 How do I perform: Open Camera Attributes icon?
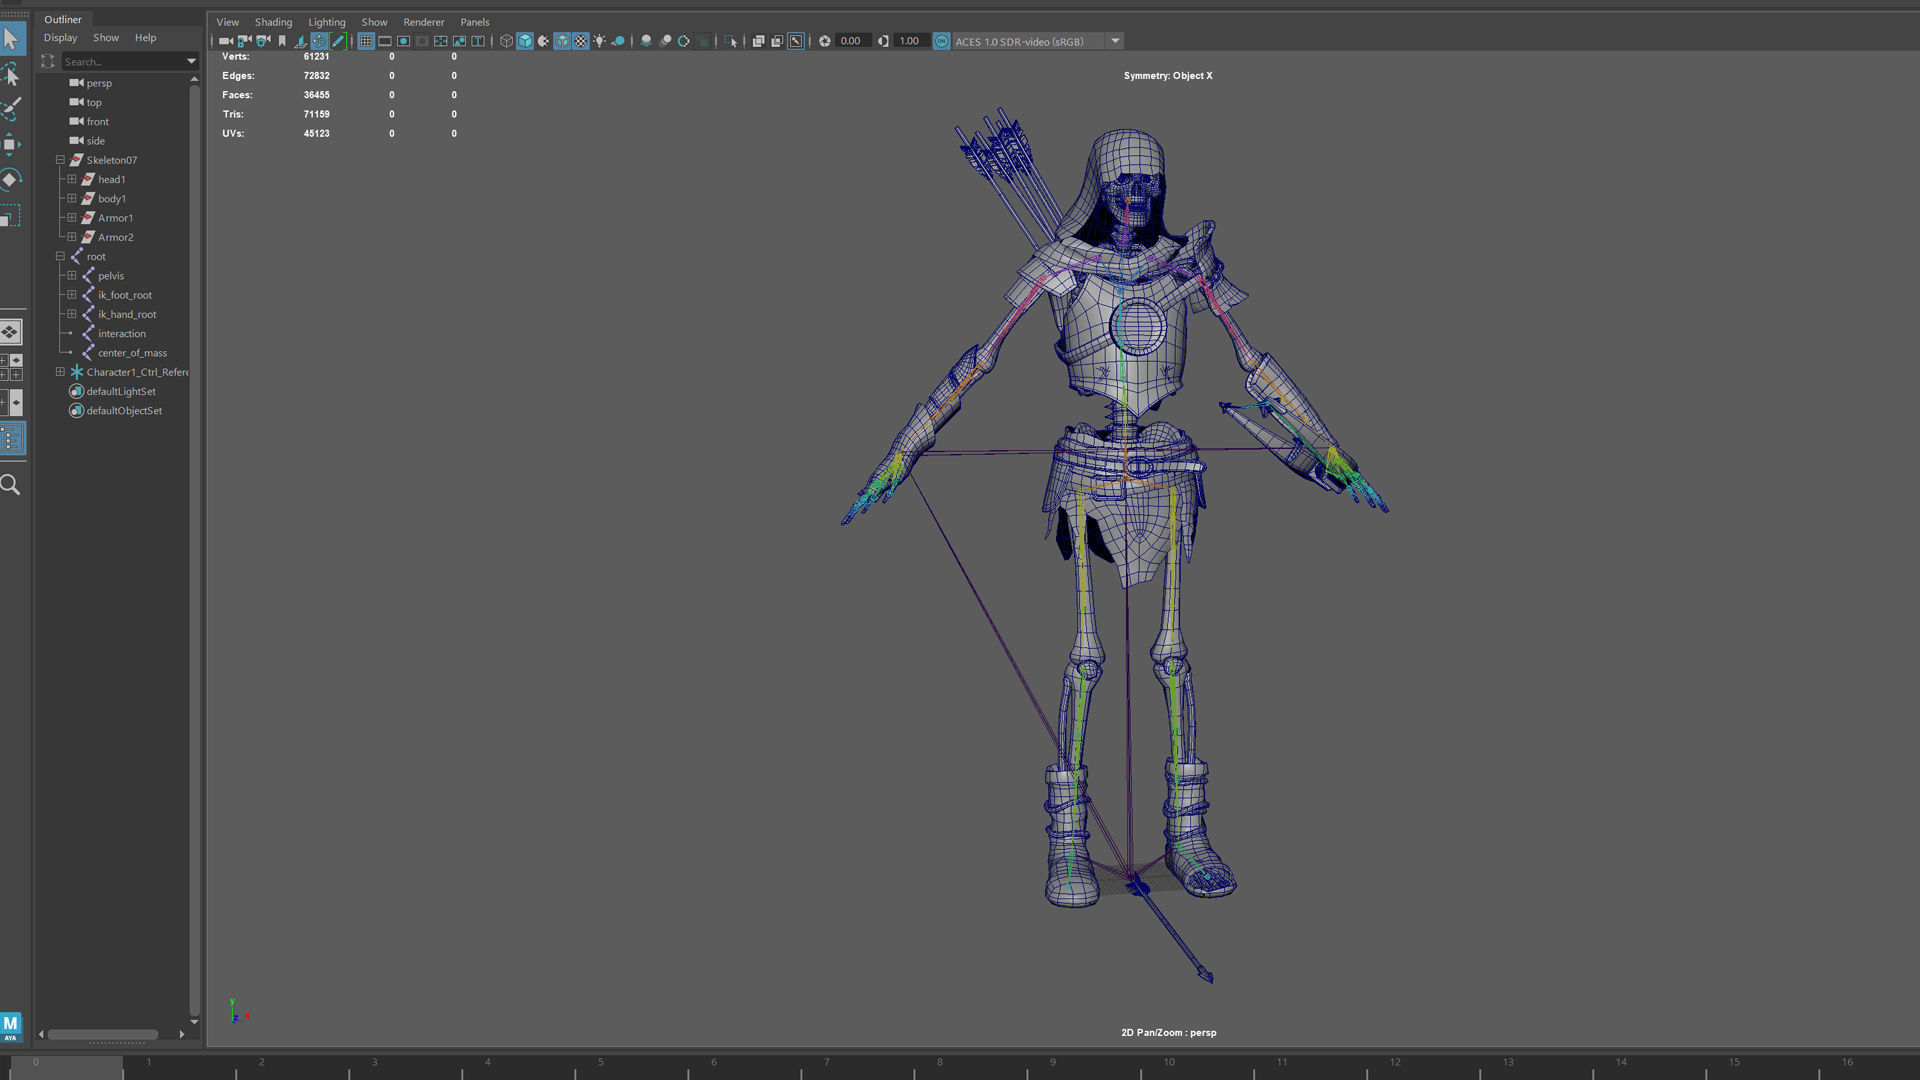pos(263,41)
